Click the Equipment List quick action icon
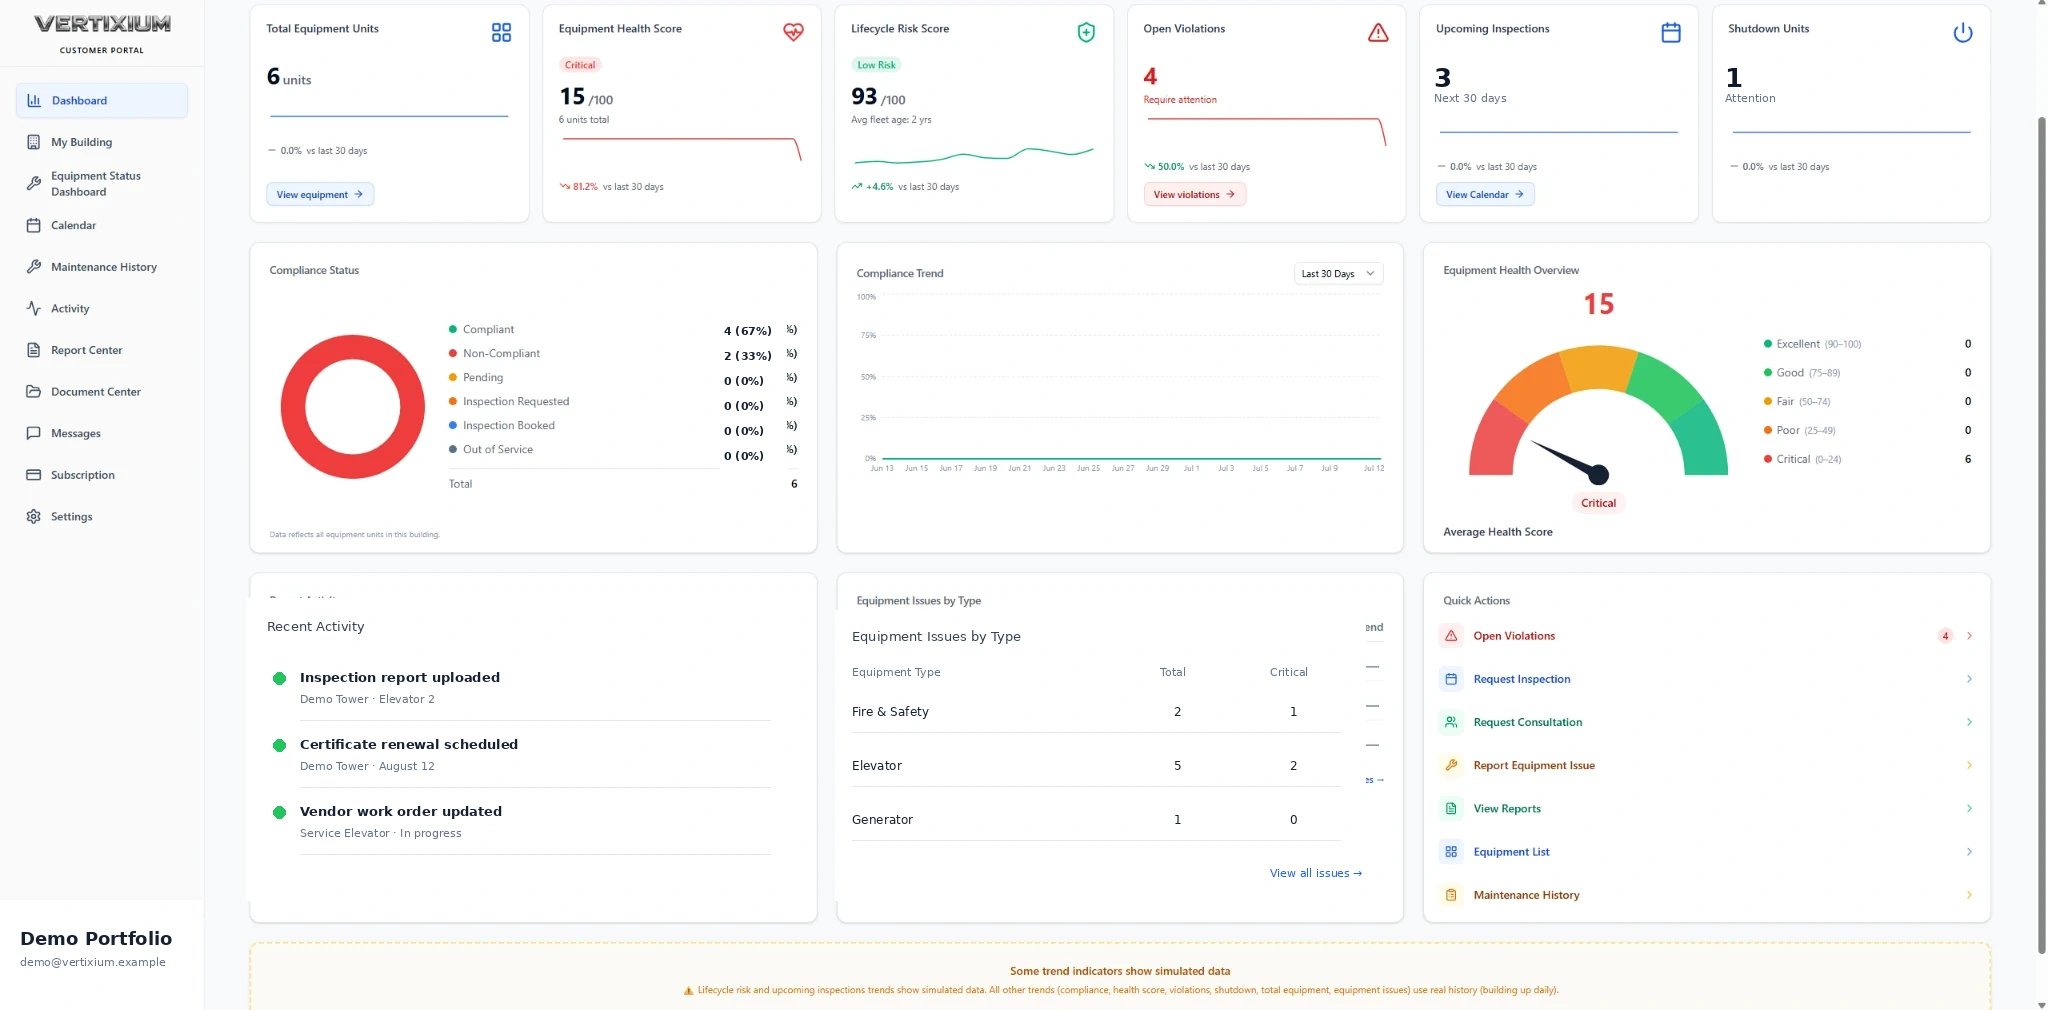 click(1451, 852)
